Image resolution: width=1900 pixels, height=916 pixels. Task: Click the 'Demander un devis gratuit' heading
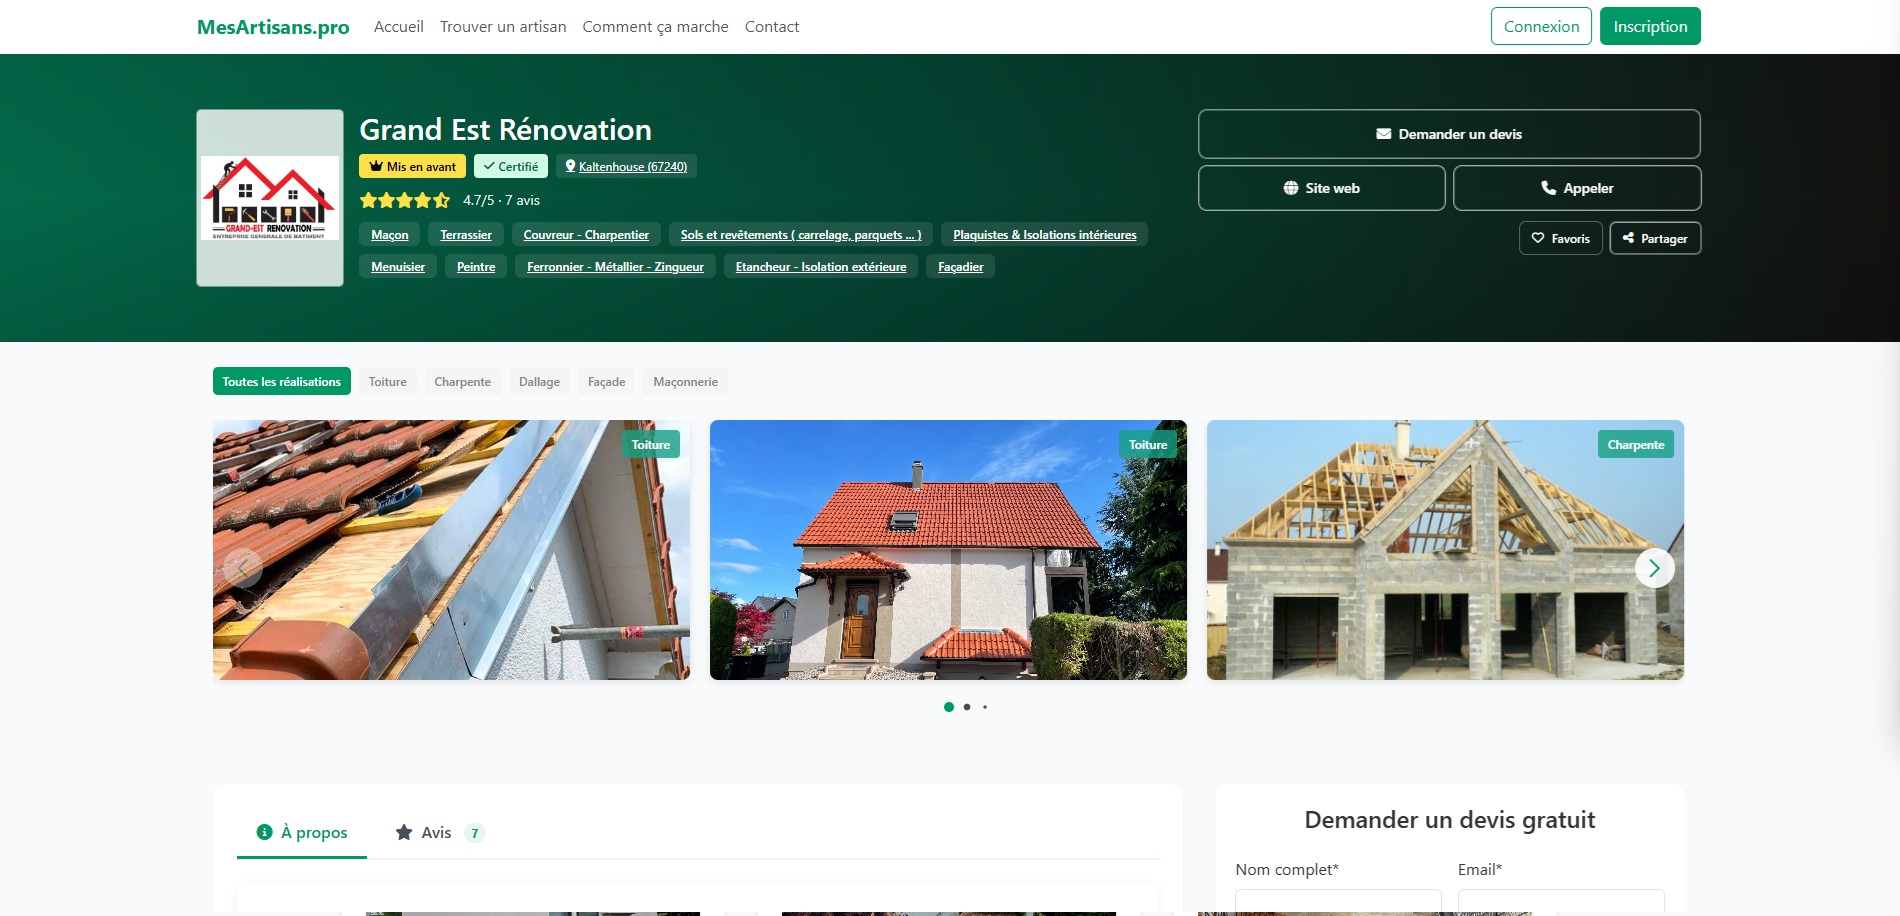[1450, 820]
